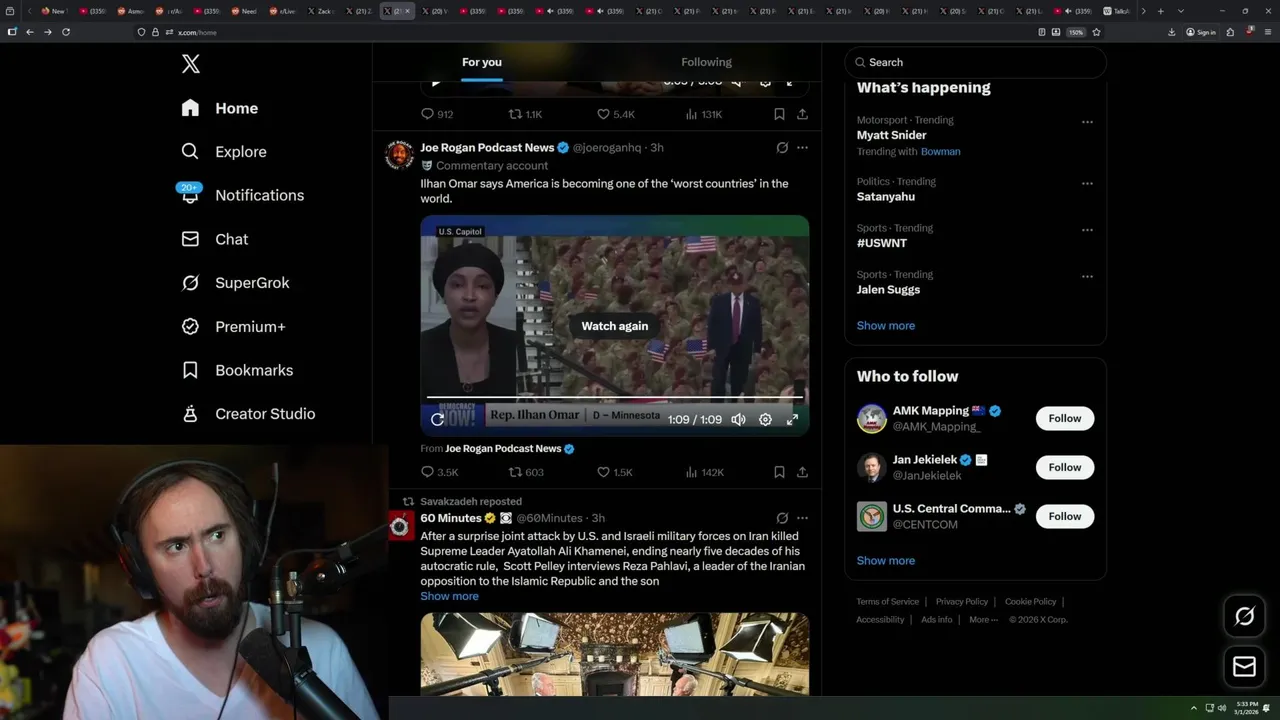Open the floating Grok button
This screenshot has height=720, width=1280.
pos(1244,617)
